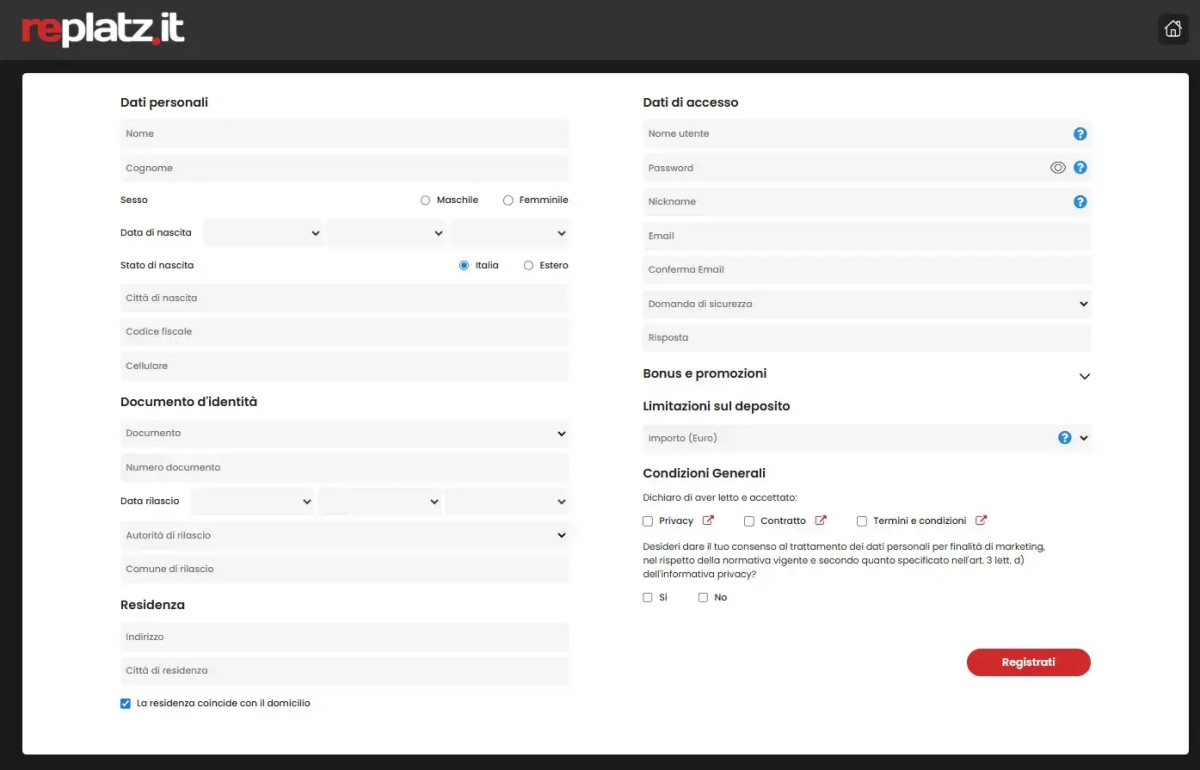Click the Registrati button

tap(1028, 662)
